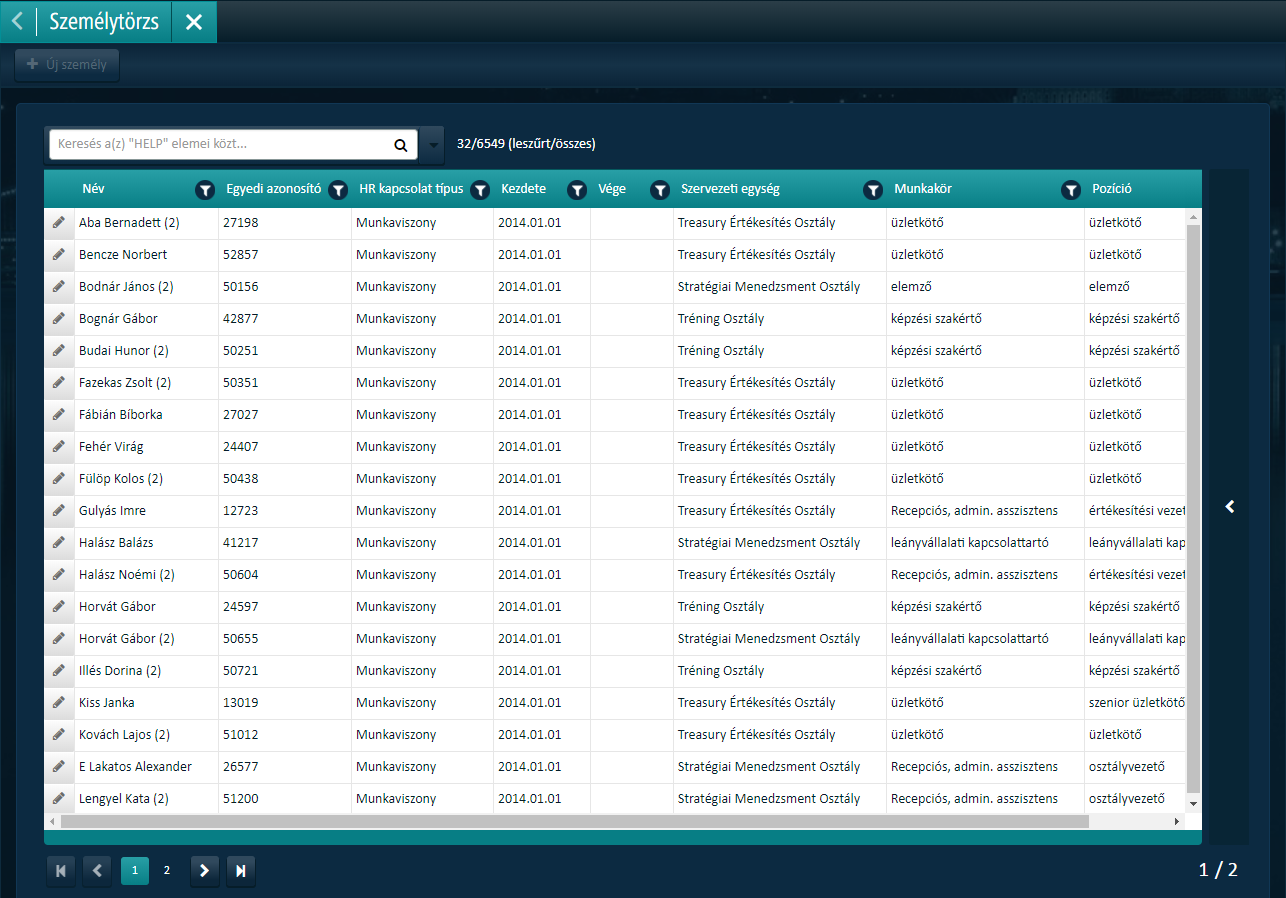Open the Vége column filter
Image resolution: width=1286 pixels, height=898 pixels.
click(660, 189)
